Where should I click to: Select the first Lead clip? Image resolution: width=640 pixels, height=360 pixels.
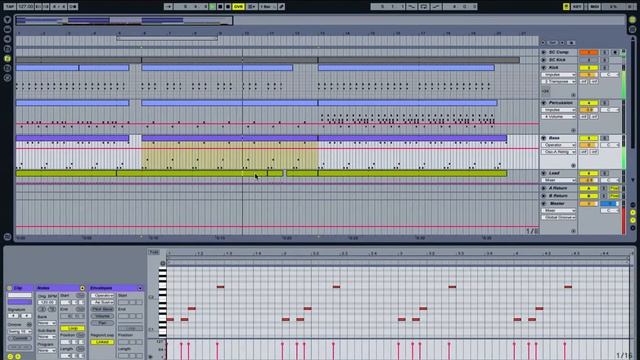[x=66, y=173]
